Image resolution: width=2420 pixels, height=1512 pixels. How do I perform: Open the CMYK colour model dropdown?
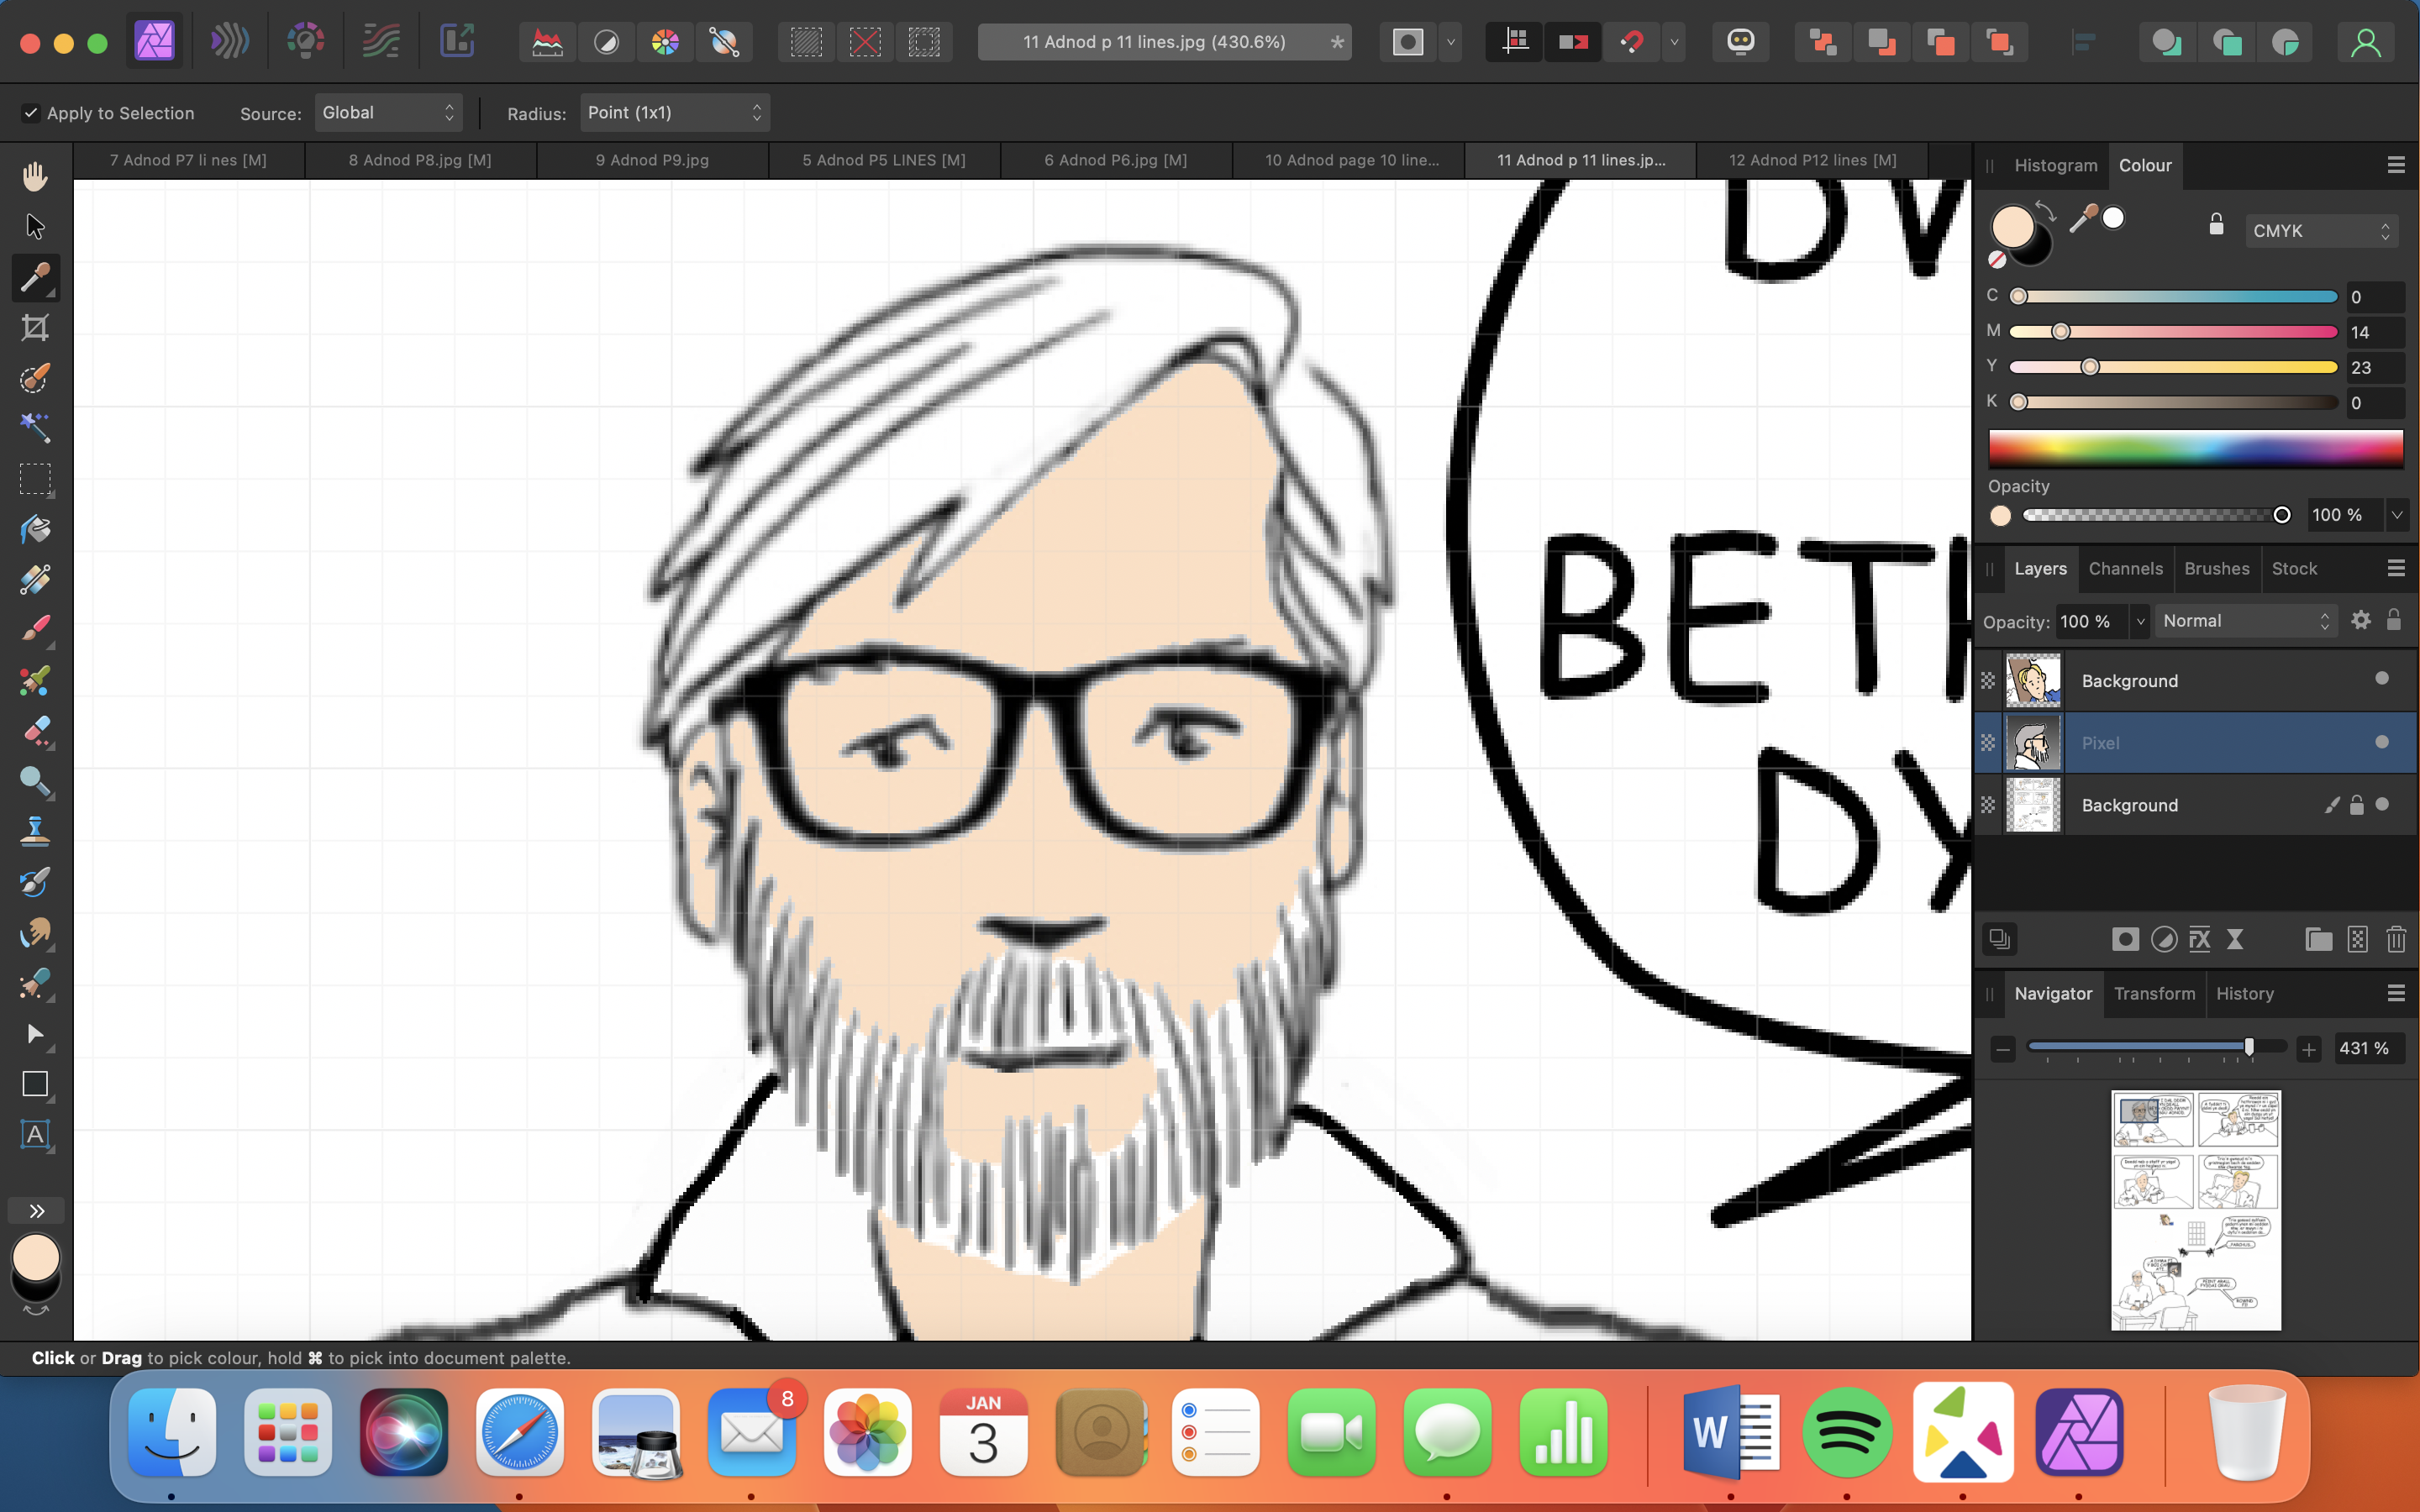pyautogui.click(x=2319, y=231)
